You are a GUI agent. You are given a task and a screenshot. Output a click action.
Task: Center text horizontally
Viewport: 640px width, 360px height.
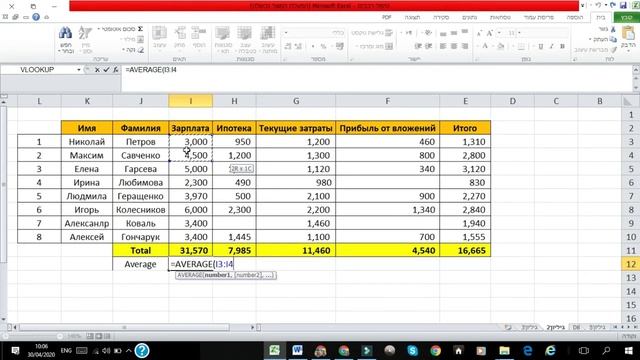454,47
